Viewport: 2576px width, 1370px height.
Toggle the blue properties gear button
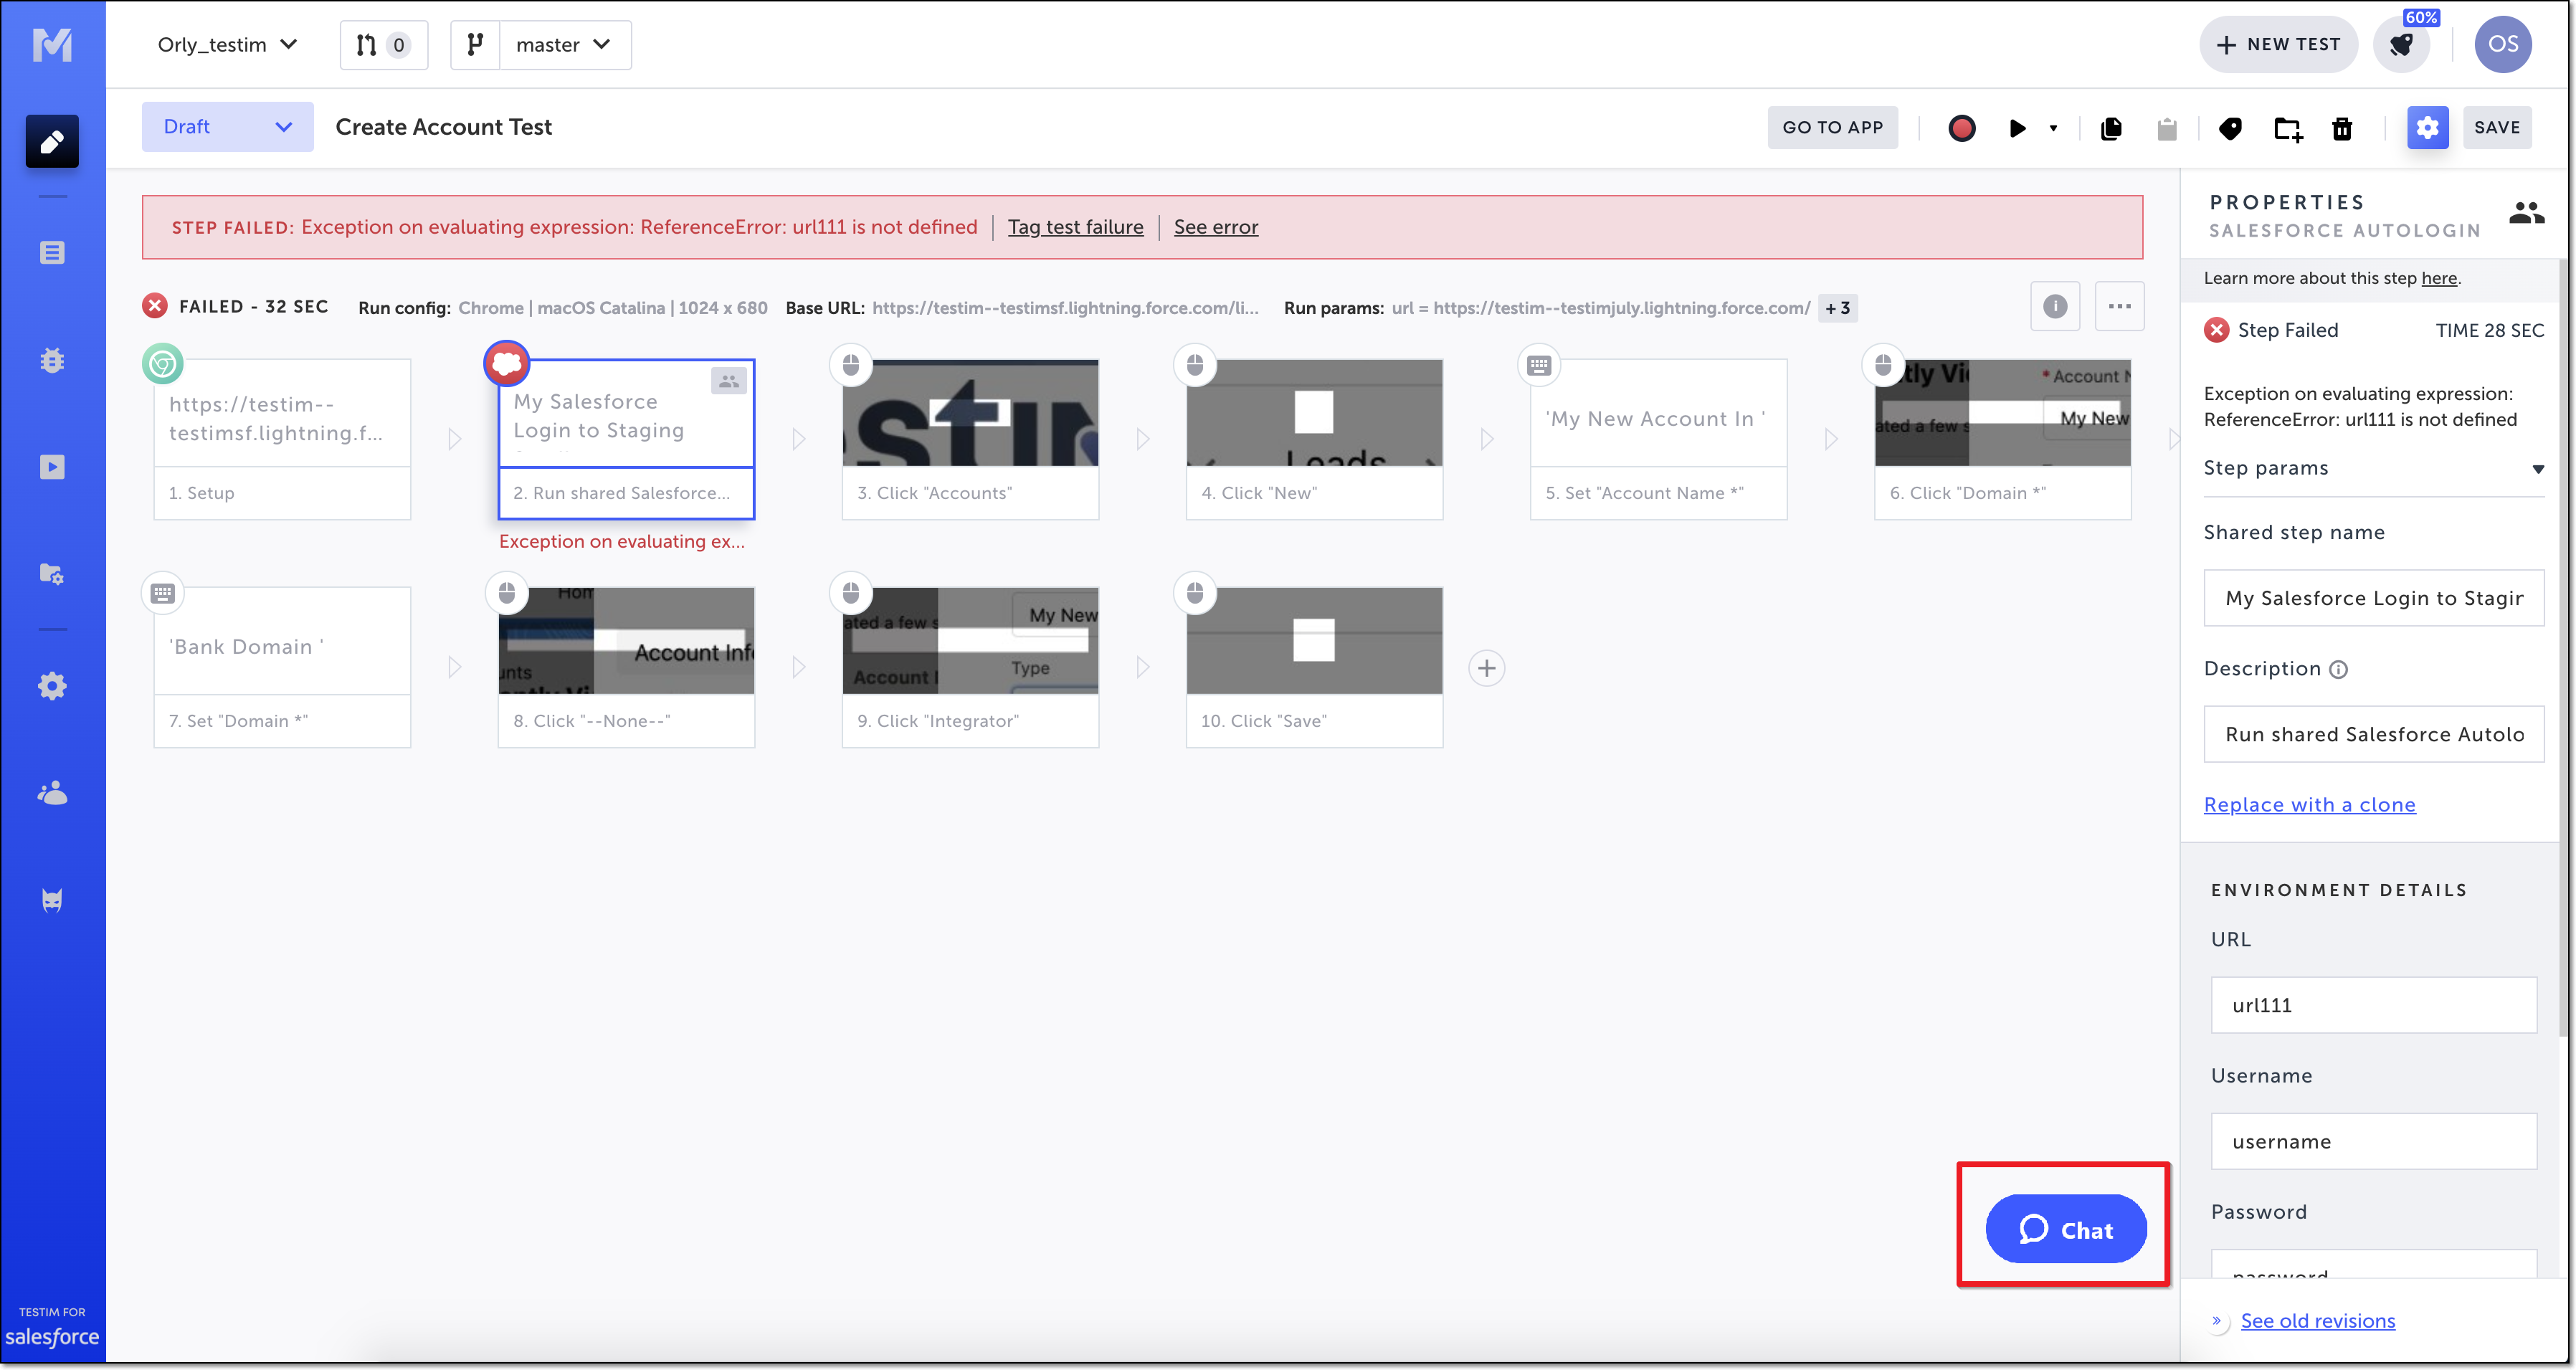pos(2427,127)
